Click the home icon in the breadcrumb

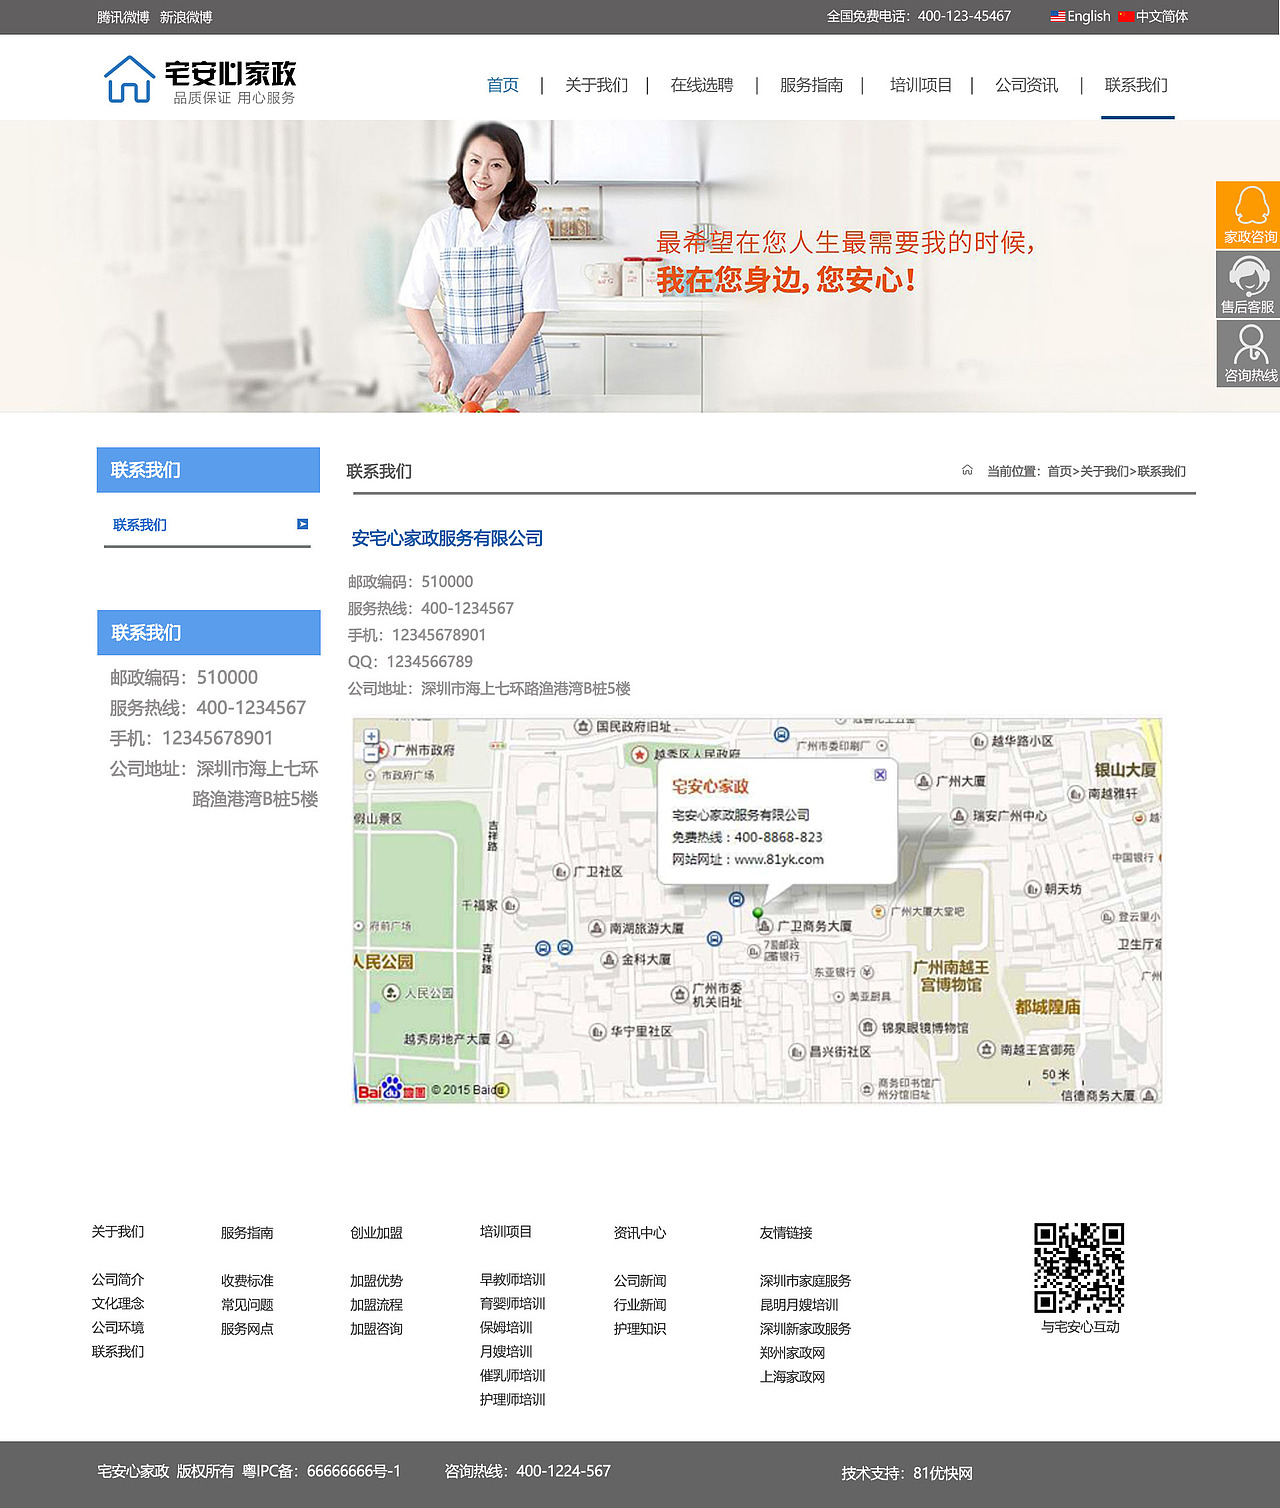coord(967,469)
